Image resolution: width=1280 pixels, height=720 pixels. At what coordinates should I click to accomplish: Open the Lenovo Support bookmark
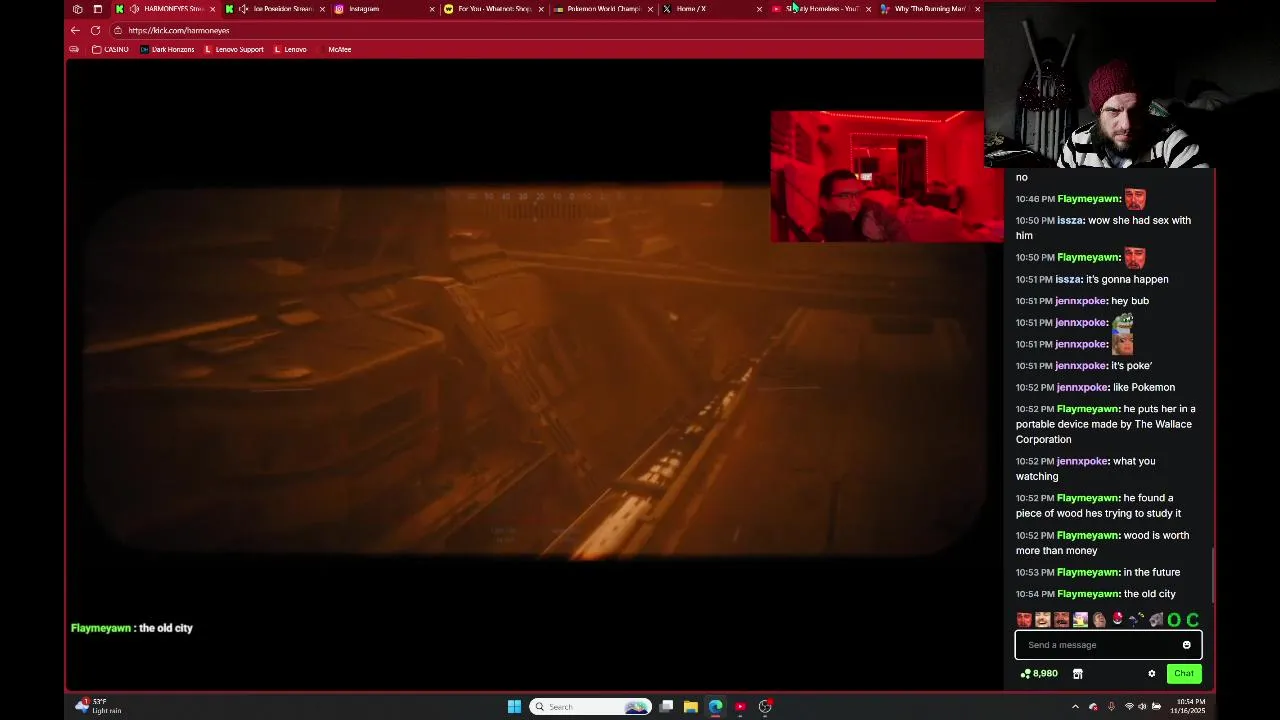pos(234,49)
